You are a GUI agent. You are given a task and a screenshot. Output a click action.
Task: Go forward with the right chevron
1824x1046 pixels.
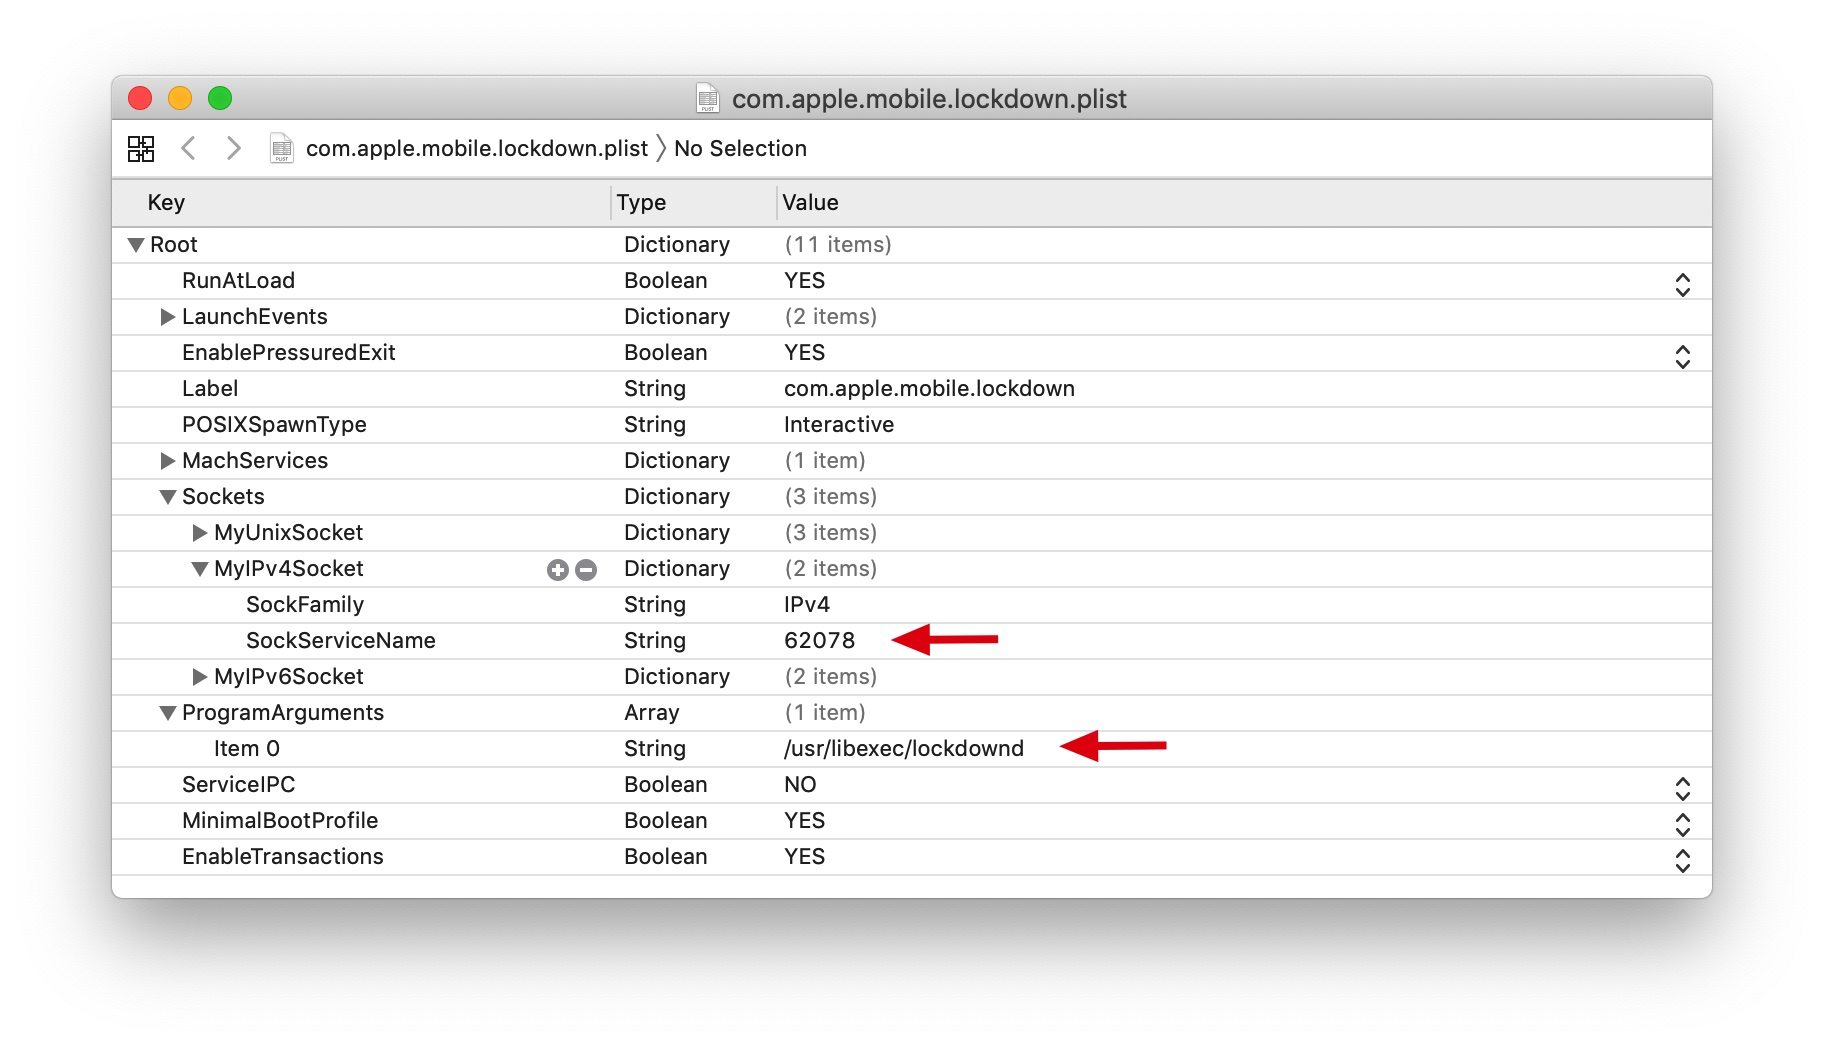click(233, 148)
